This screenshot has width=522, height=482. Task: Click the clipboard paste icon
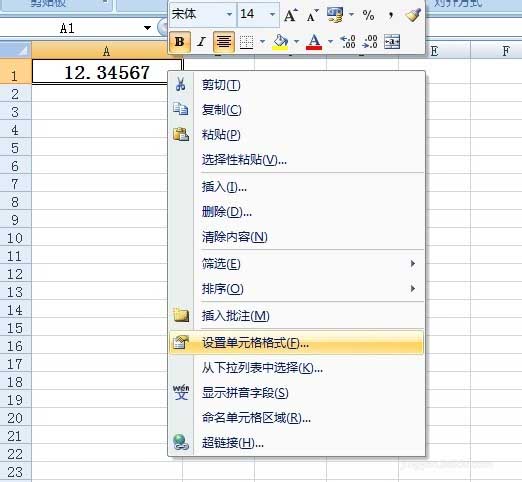coord(181,134)
